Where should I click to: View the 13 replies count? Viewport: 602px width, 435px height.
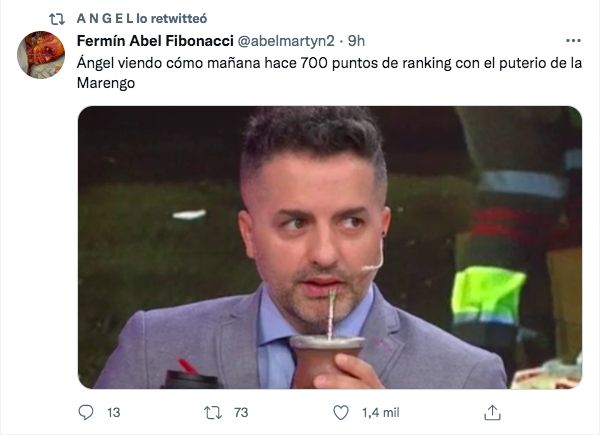[x=113, y=413]
